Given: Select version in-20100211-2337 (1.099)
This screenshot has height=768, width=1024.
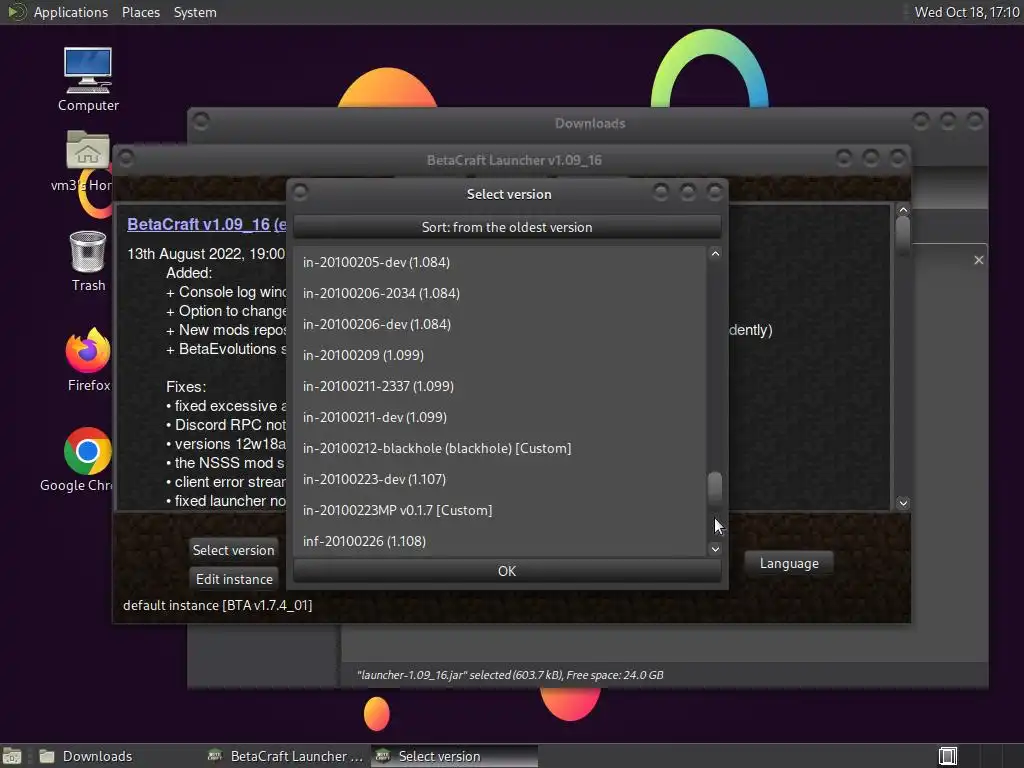Looking at the screenshot, I should (500, 386).
